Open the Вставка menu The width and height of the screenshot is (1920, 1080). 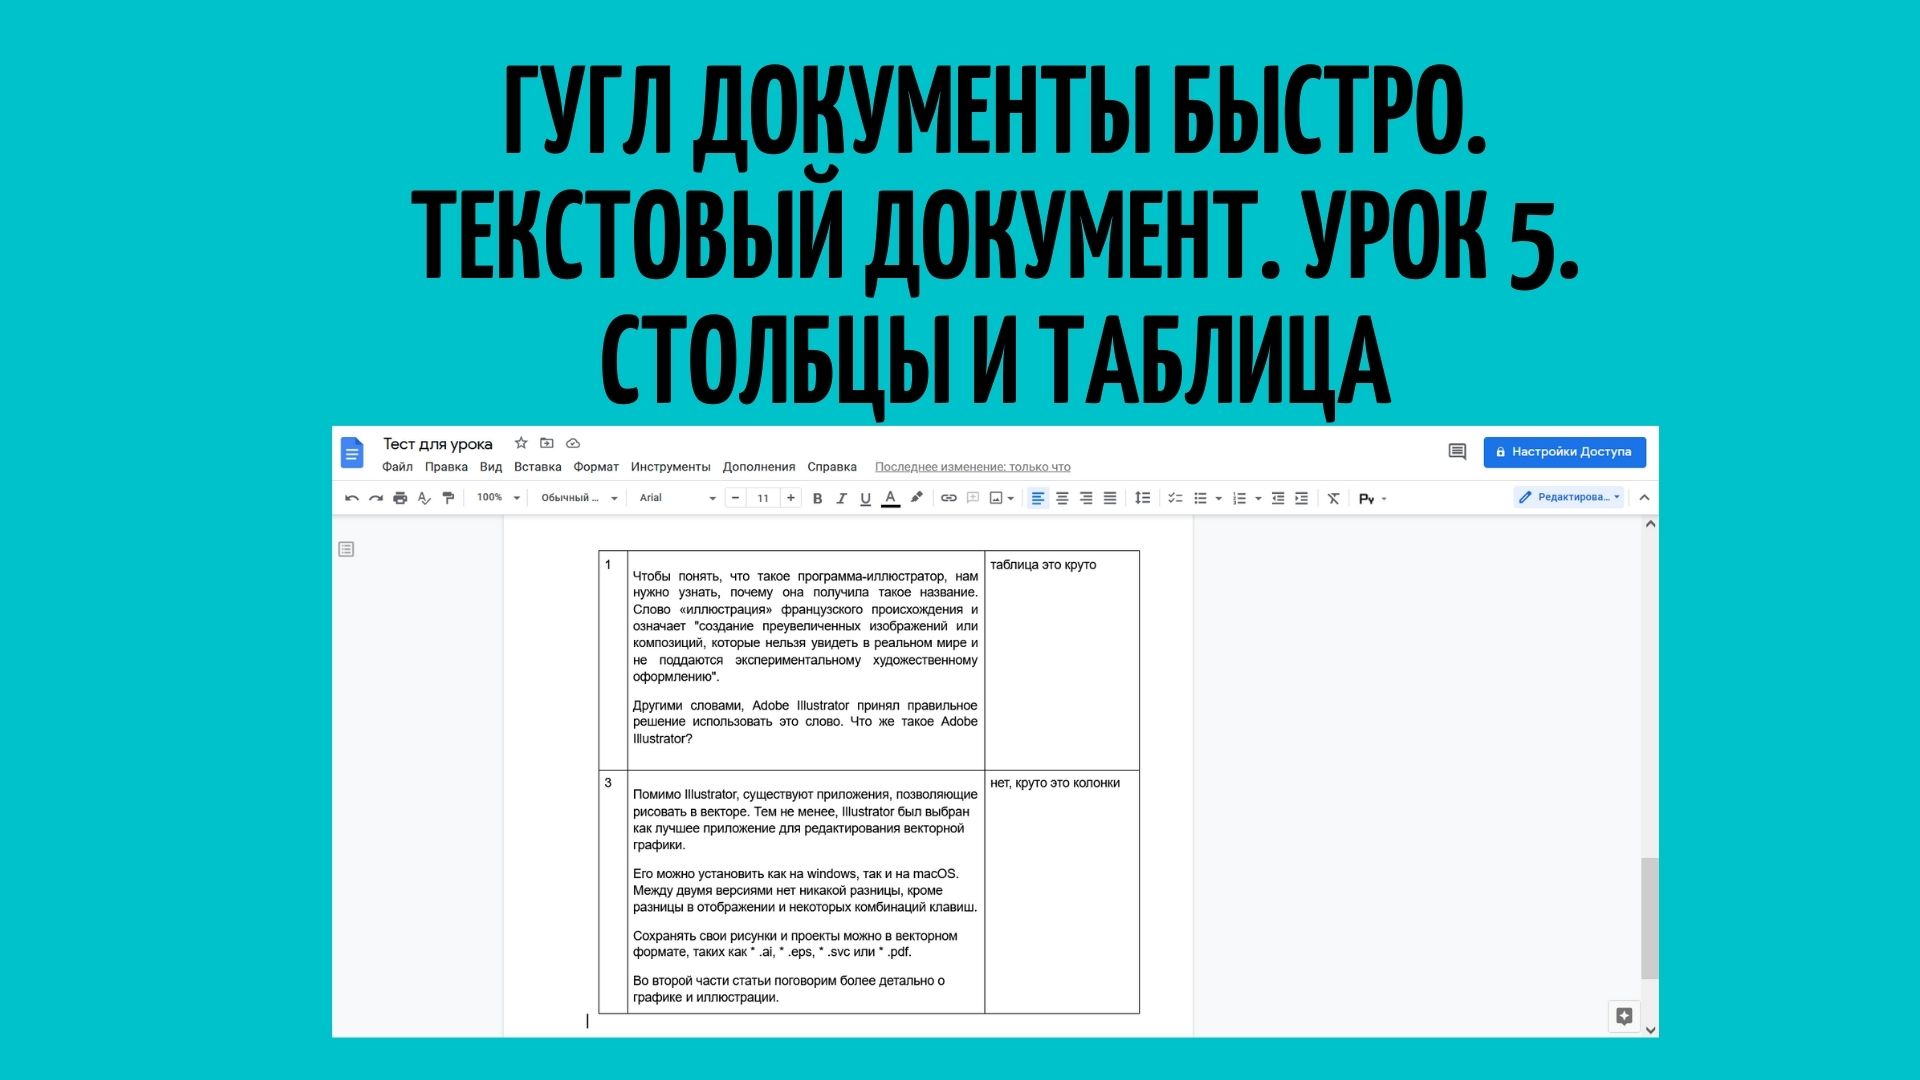[537, 467]
